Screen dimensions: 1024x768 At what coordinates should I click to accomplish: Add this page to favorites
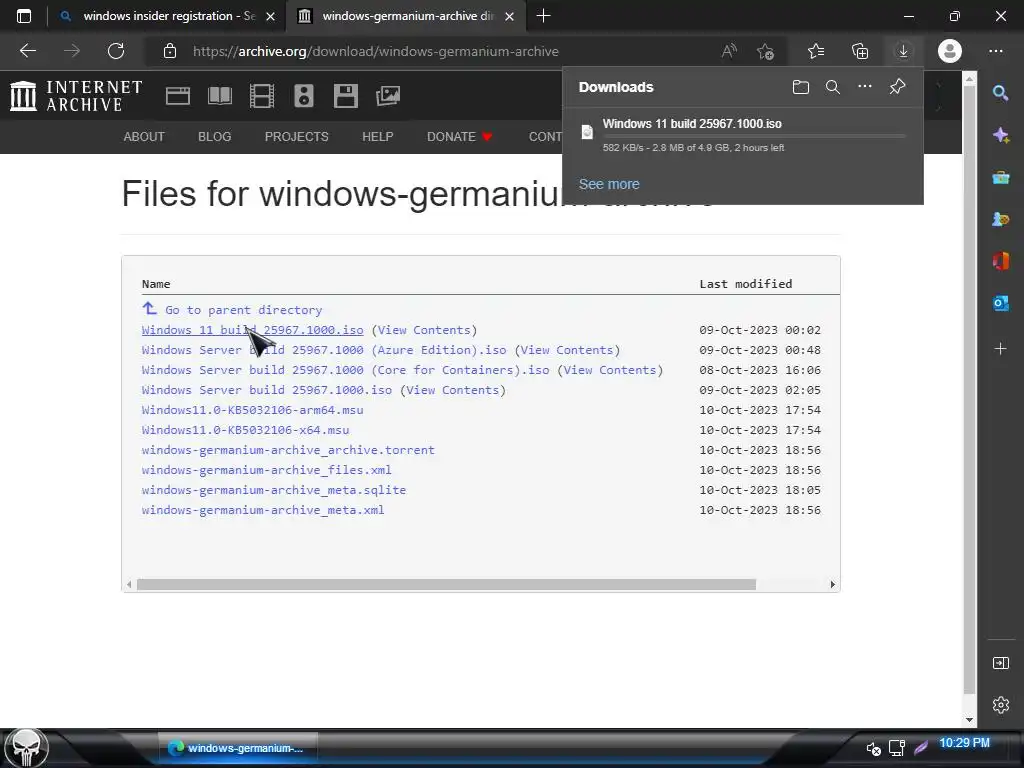coord(765,51)
